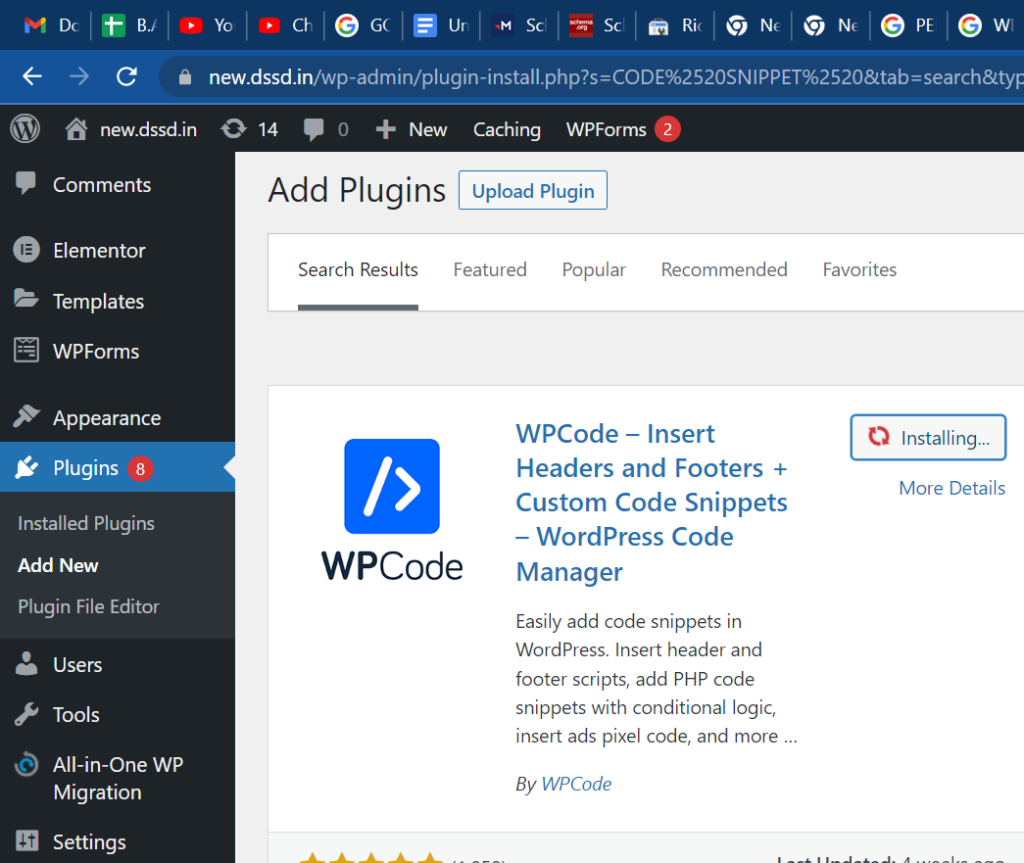Click the Plugins 8 update badge
The image size is (1024, 863).
click(x=140, y=468)
